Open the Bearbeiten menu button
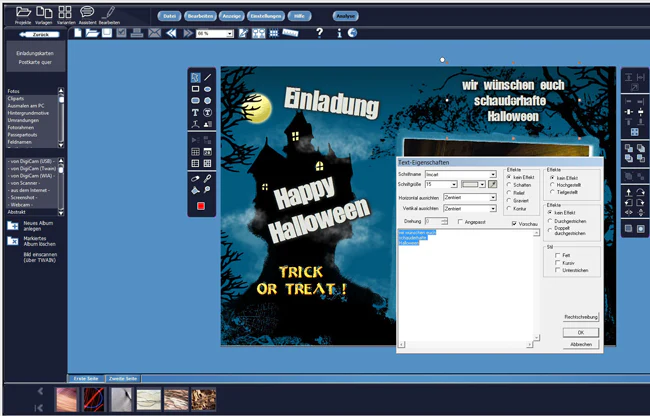The image size is (650, 416). click(x=200, y=16)
